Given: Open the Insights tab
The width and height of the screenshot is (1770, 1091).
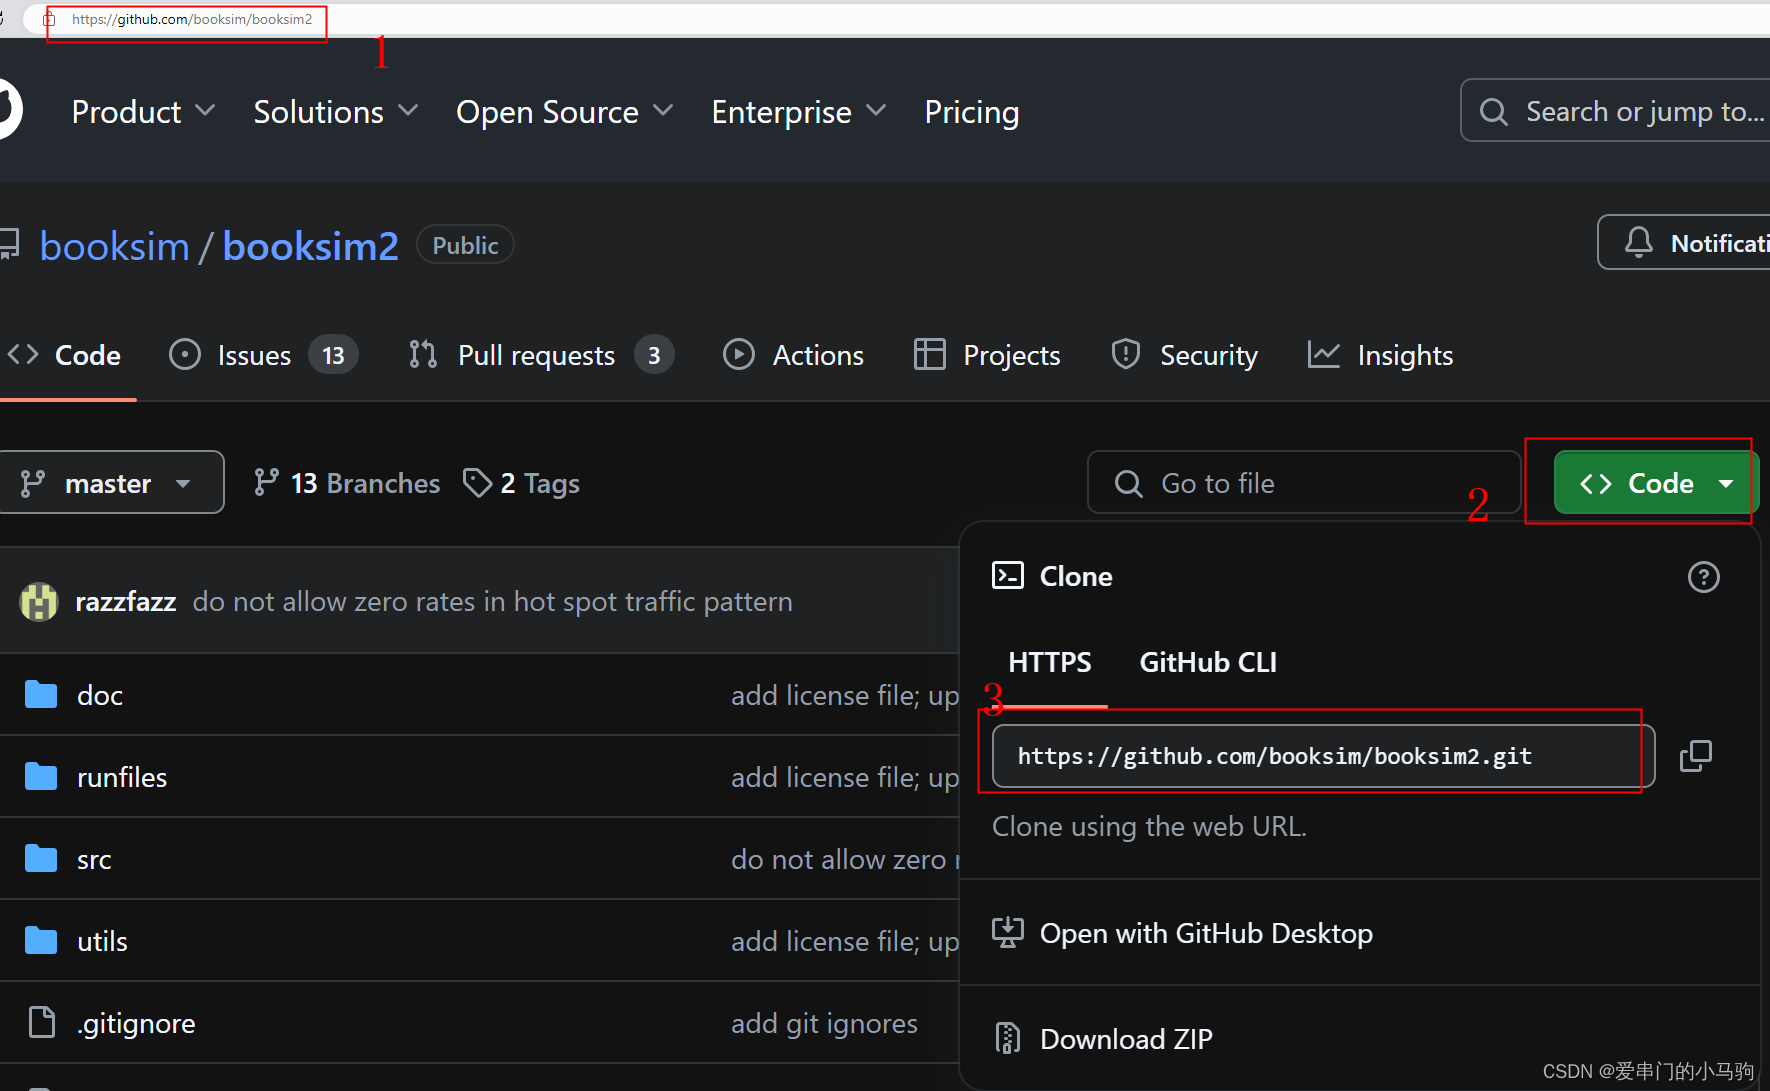Looking at the screenshot, I should [1380, 355].
